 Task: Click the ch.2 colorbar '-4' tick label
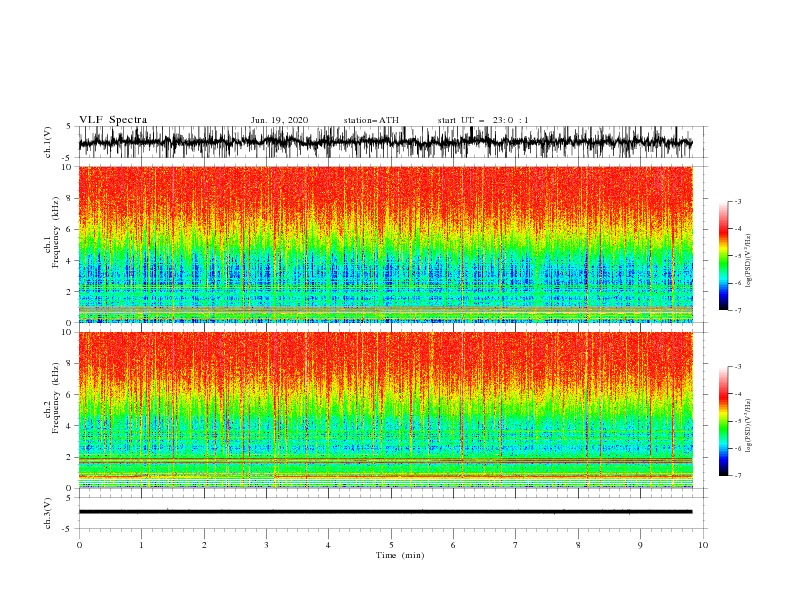point(738,394)
